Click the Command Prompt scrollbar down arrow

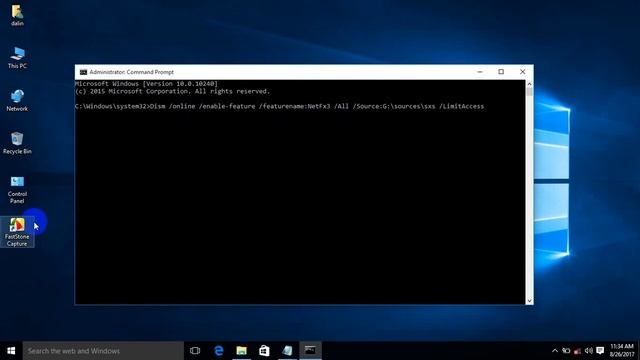(529, 300)
